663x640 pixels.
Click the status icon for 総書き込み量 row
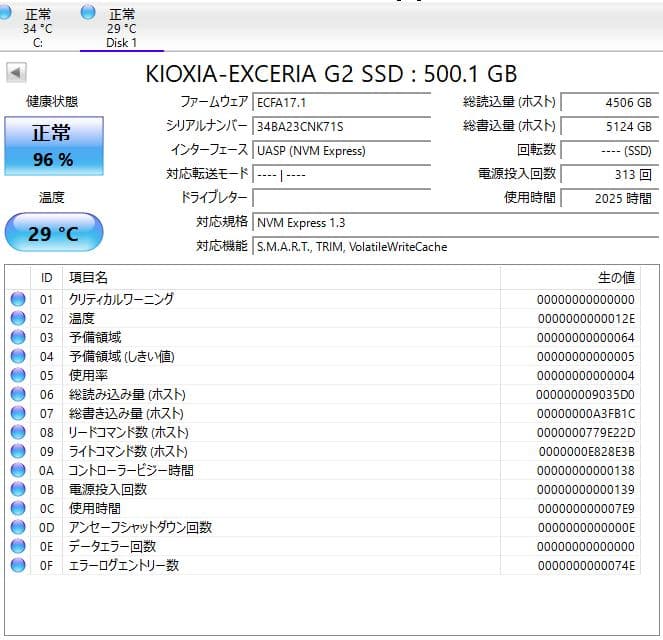tap(18, 413)
